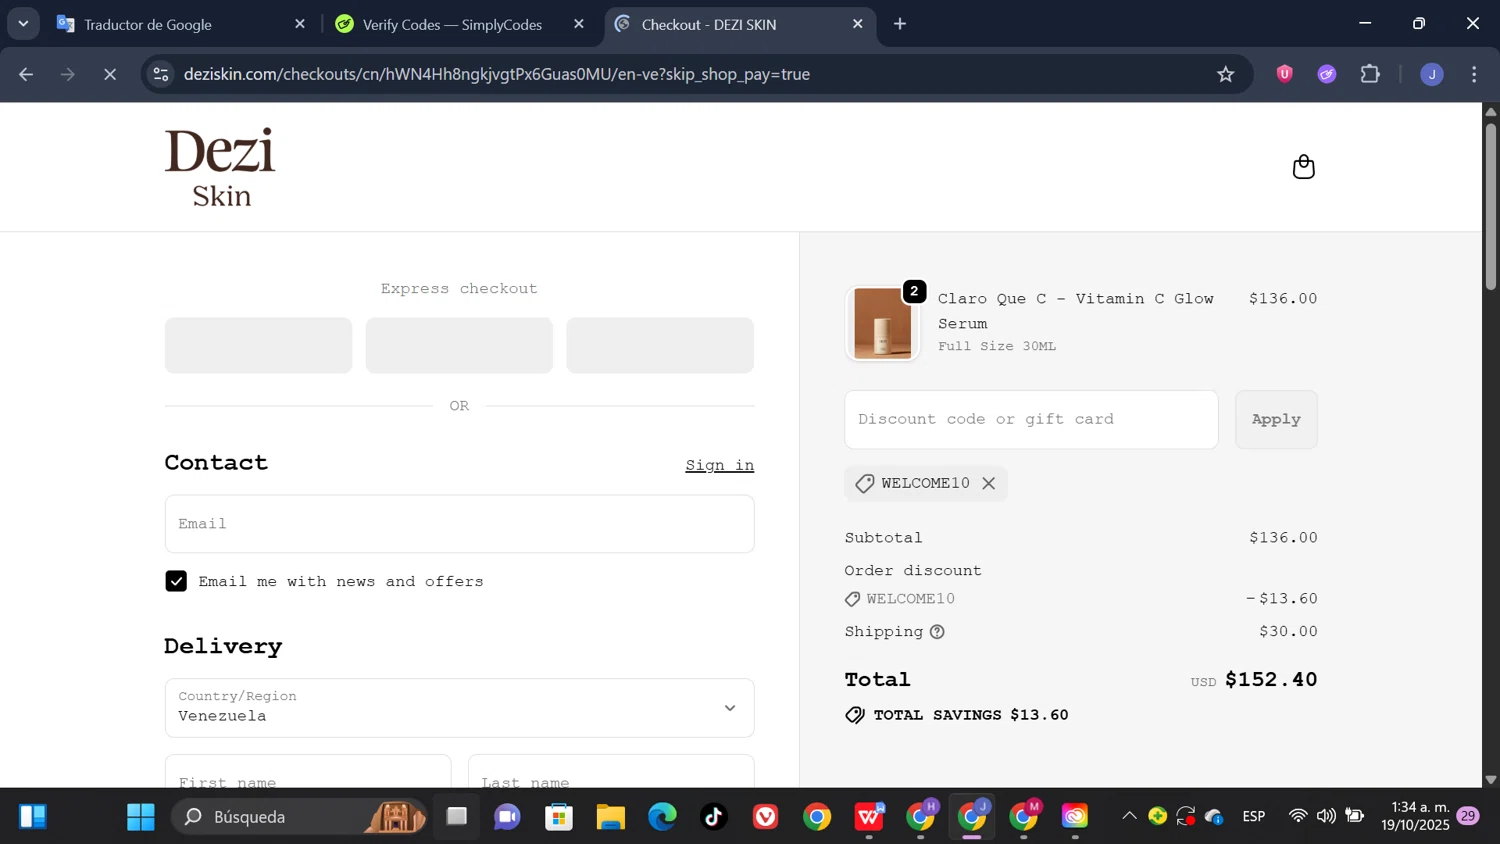The height and width of the screenshot is (844, 1500).
Task: Stop loading the page
Action: [x=110, y=74]
